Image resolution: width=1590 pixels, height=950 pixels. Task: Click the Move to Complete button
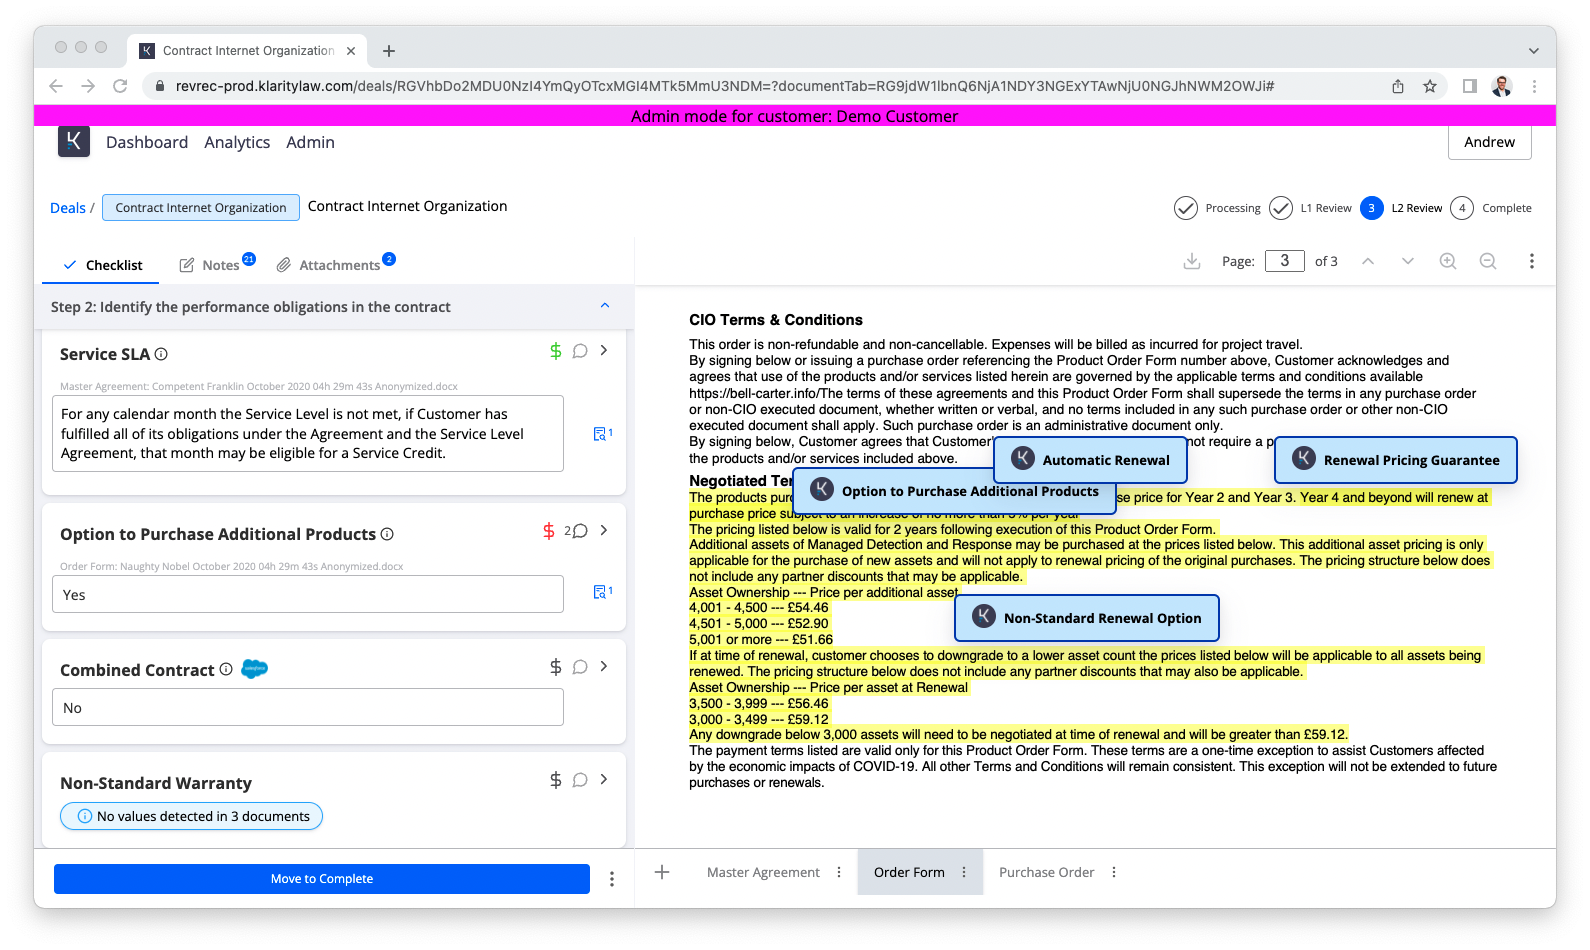(322, 879)
